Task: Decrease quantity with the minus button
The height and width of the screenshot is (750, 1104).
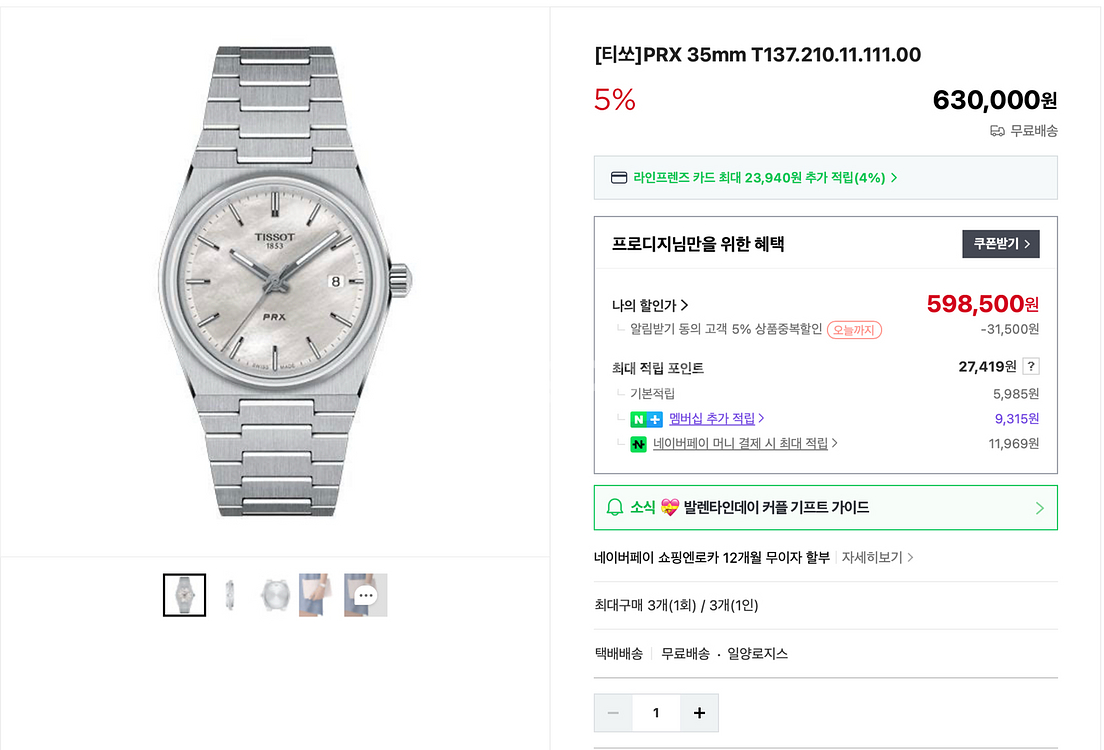Action: pyautogui.click(x=613, y=713)
